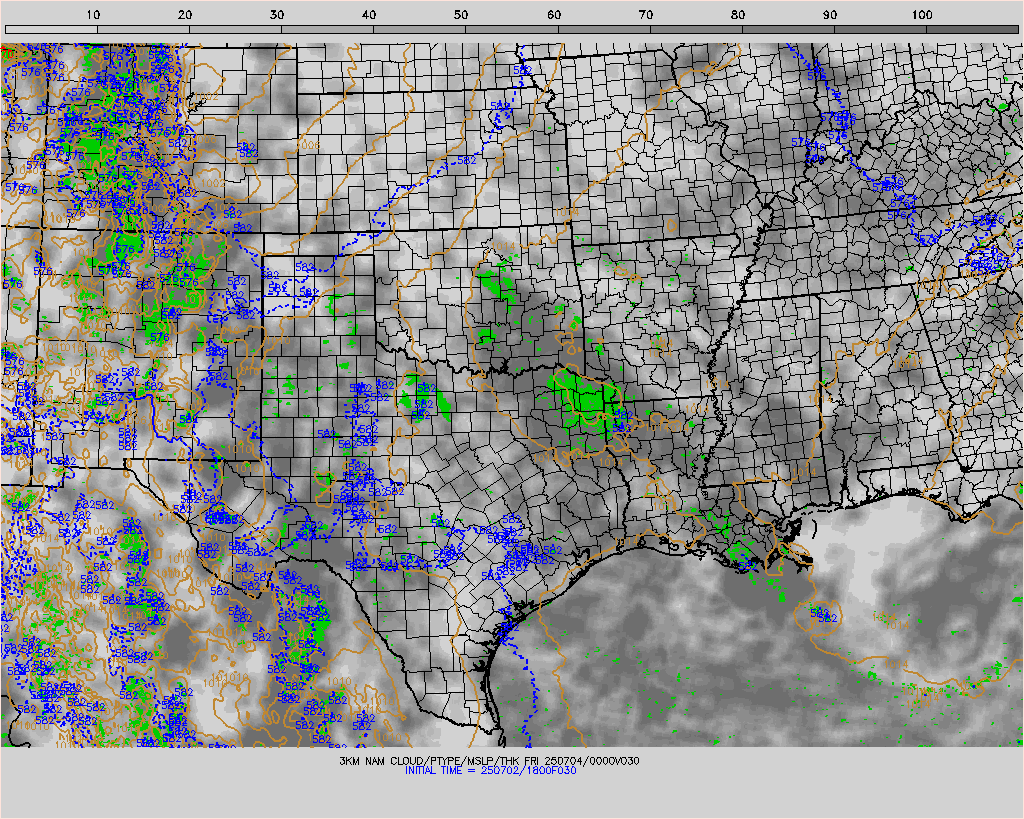1024x819 pixels.
Task: Click the '40' label on the cloud scale
Action: (369, 15)
